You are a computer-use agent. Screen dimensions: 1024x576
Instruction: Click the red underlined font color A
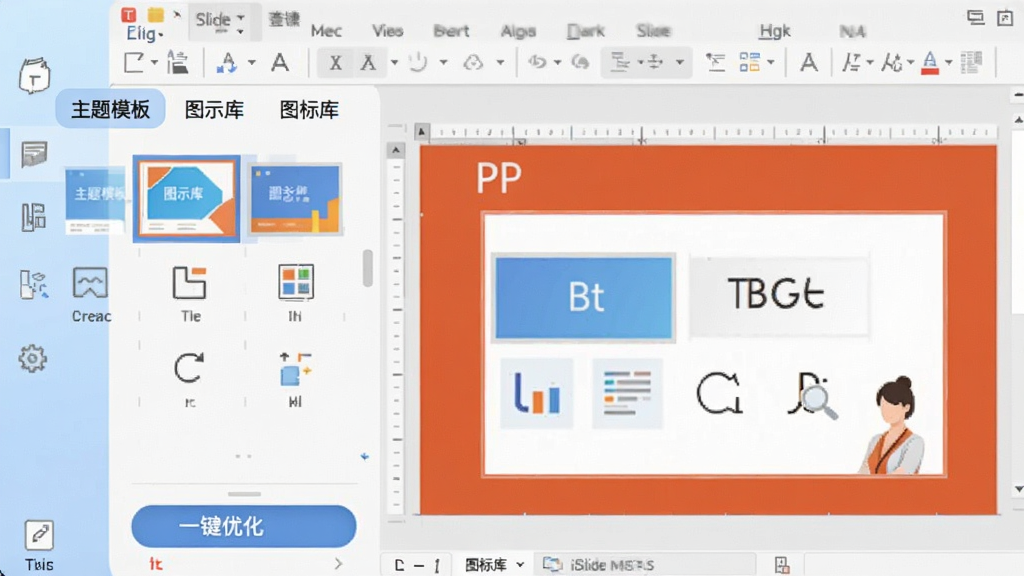[930, 63]
